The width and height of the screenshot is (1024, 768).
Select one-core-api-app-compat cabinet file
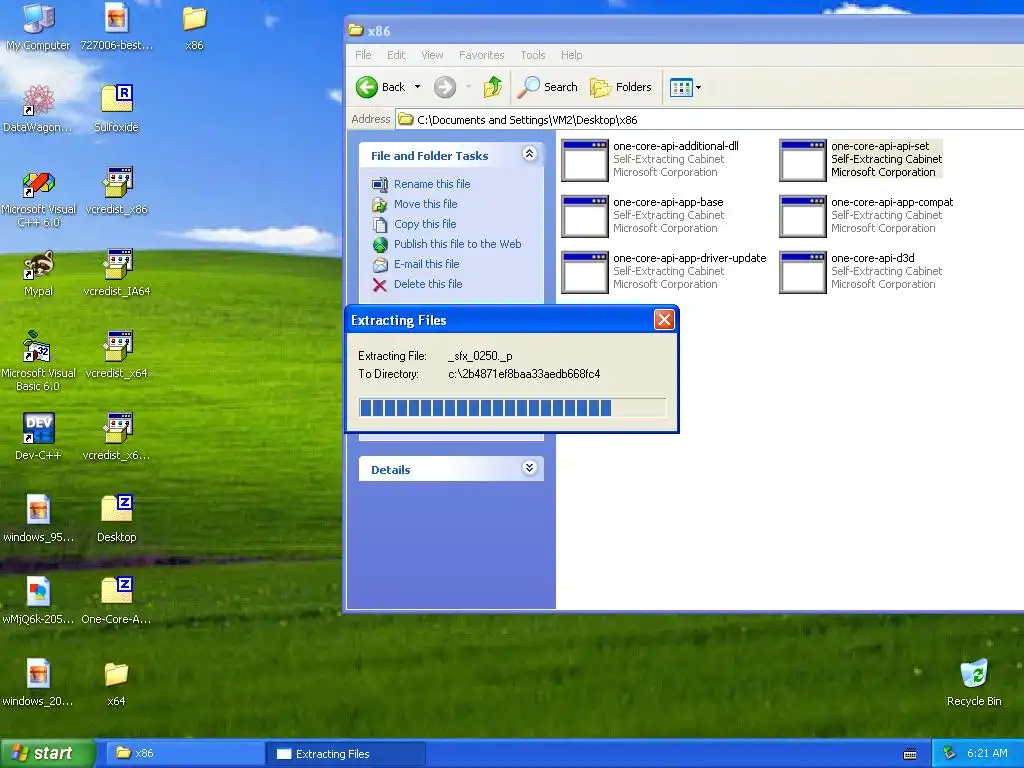[867, 216]
